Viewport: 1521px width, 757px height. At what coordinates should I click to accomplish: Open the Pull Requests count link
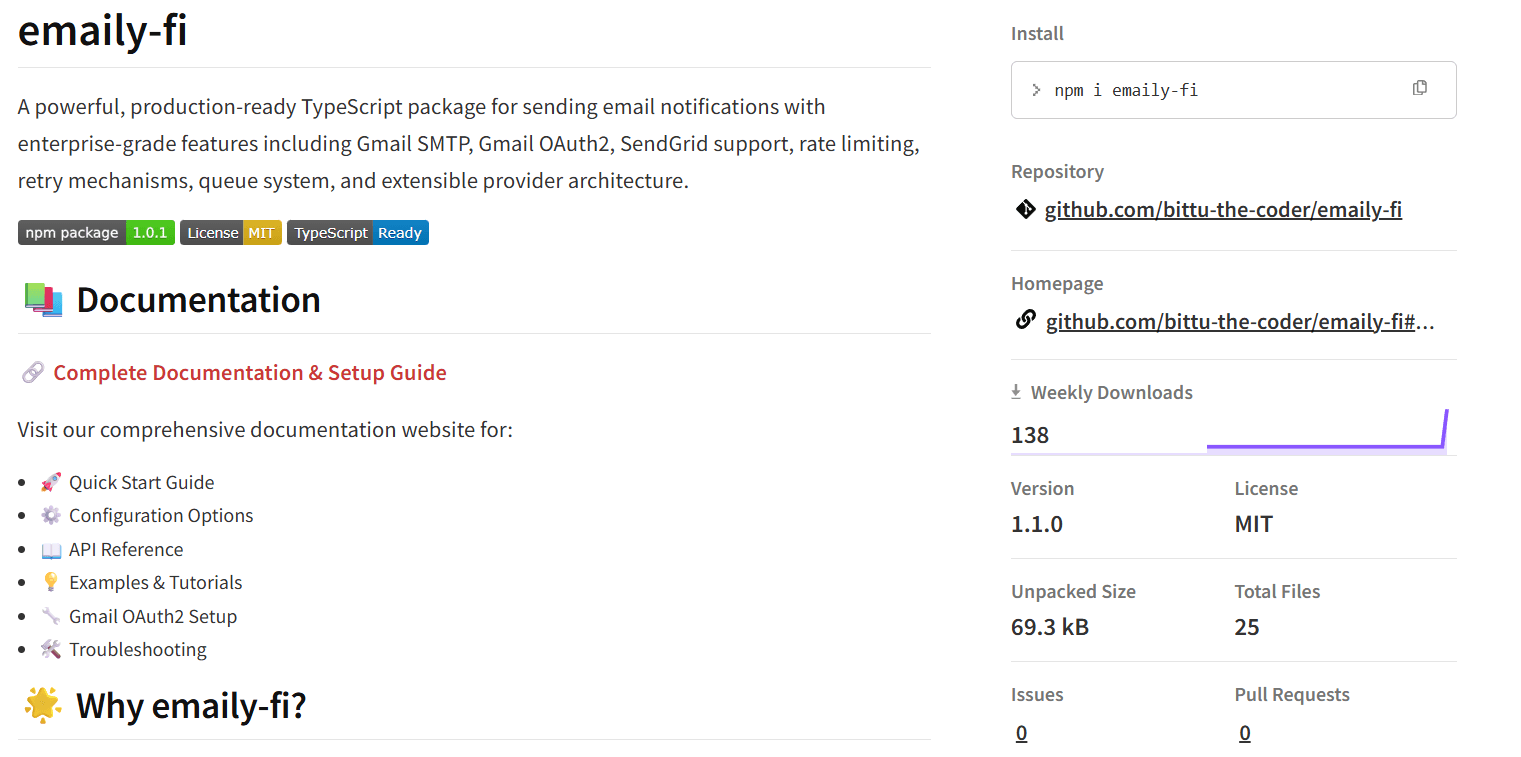tap(1244, 733)
